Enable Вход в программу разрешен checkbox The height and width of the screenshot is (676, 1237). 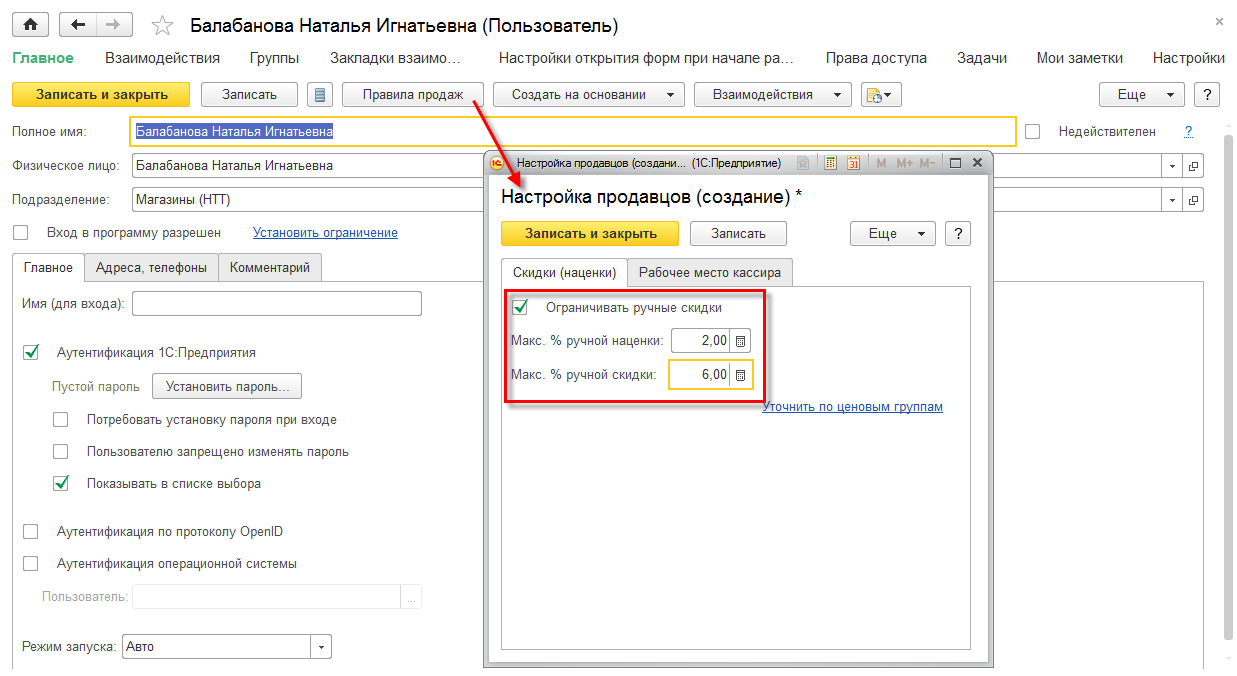pyautogui.click(x=21, y=233)
